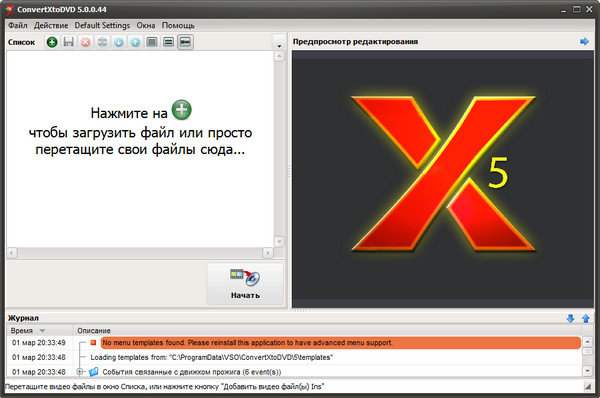Click the blue arrow beside preview header

point(584,41)
